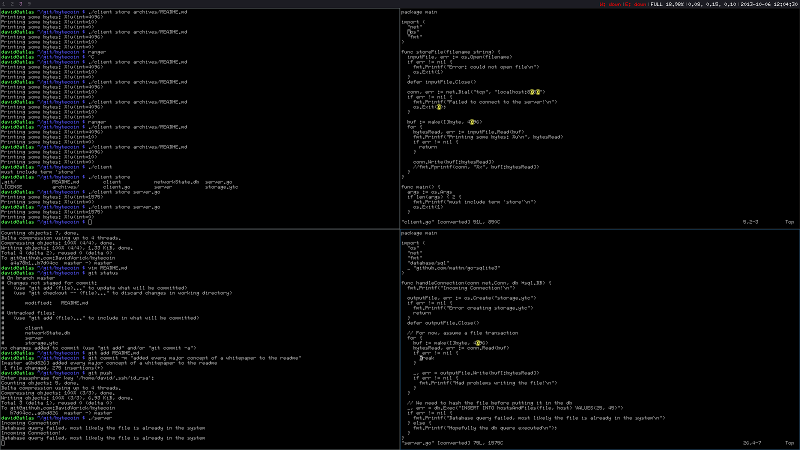Click 'client.go' in the file listing
This screenshot has width=800, height=450.
[x=116, y=187]
